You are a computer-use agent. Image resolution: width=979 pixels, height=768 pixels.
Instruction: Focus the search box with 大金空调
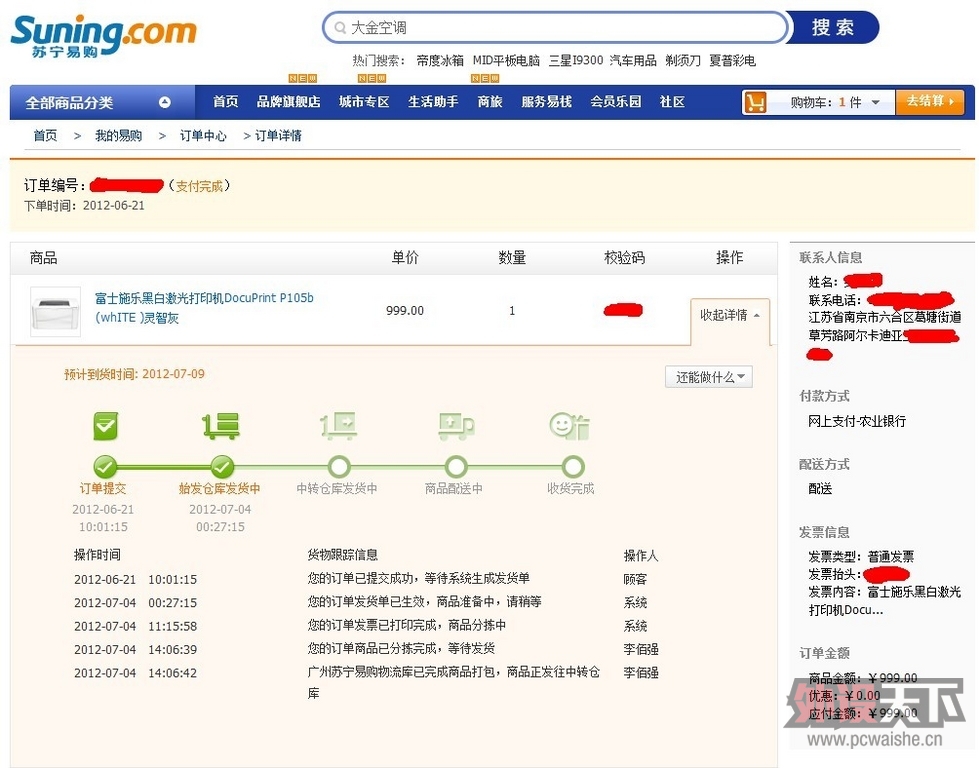tap(554, 27)
